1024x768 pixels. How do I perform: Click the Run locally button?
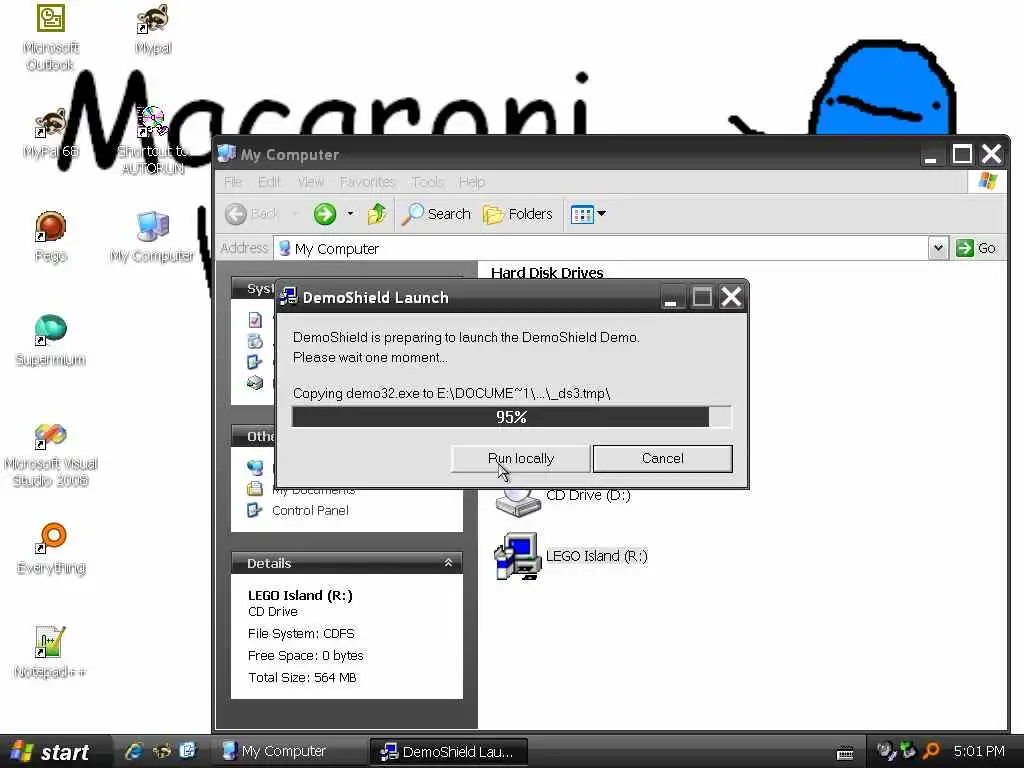[520, 458]
